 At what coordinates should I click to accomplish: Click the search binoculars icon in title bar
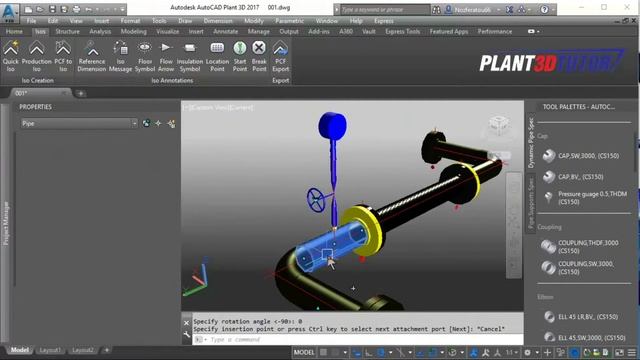pos(436,9)
